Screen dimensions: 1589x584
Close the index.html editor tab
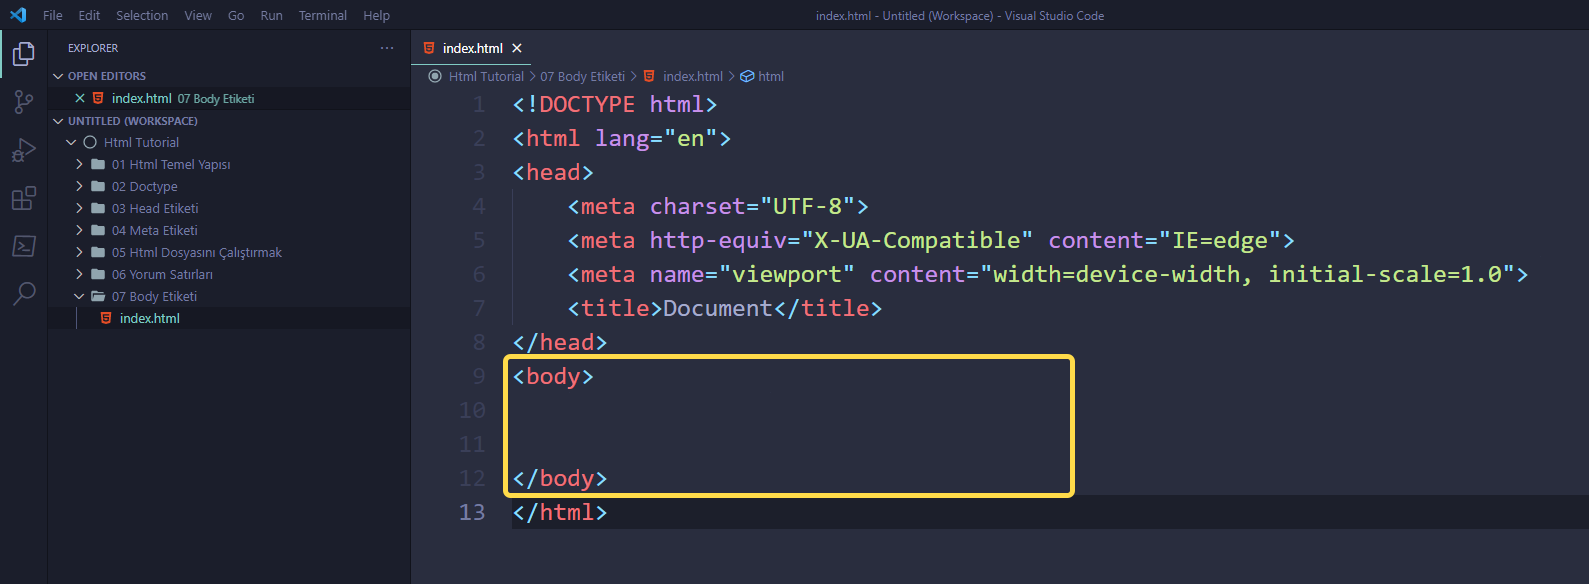(517, 48)
